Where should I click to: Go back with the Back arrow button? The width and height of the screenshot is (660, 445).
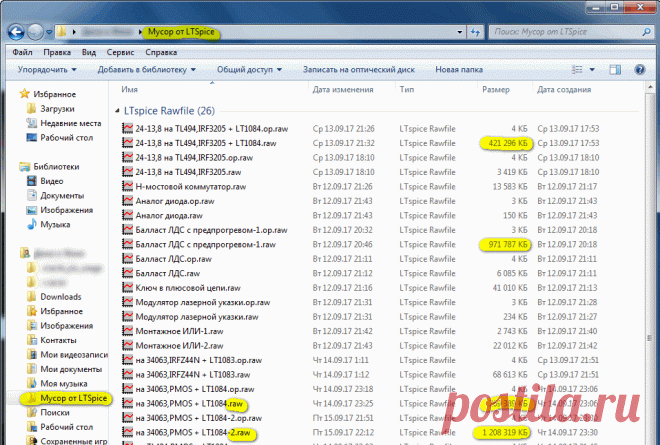click(16, 32)
